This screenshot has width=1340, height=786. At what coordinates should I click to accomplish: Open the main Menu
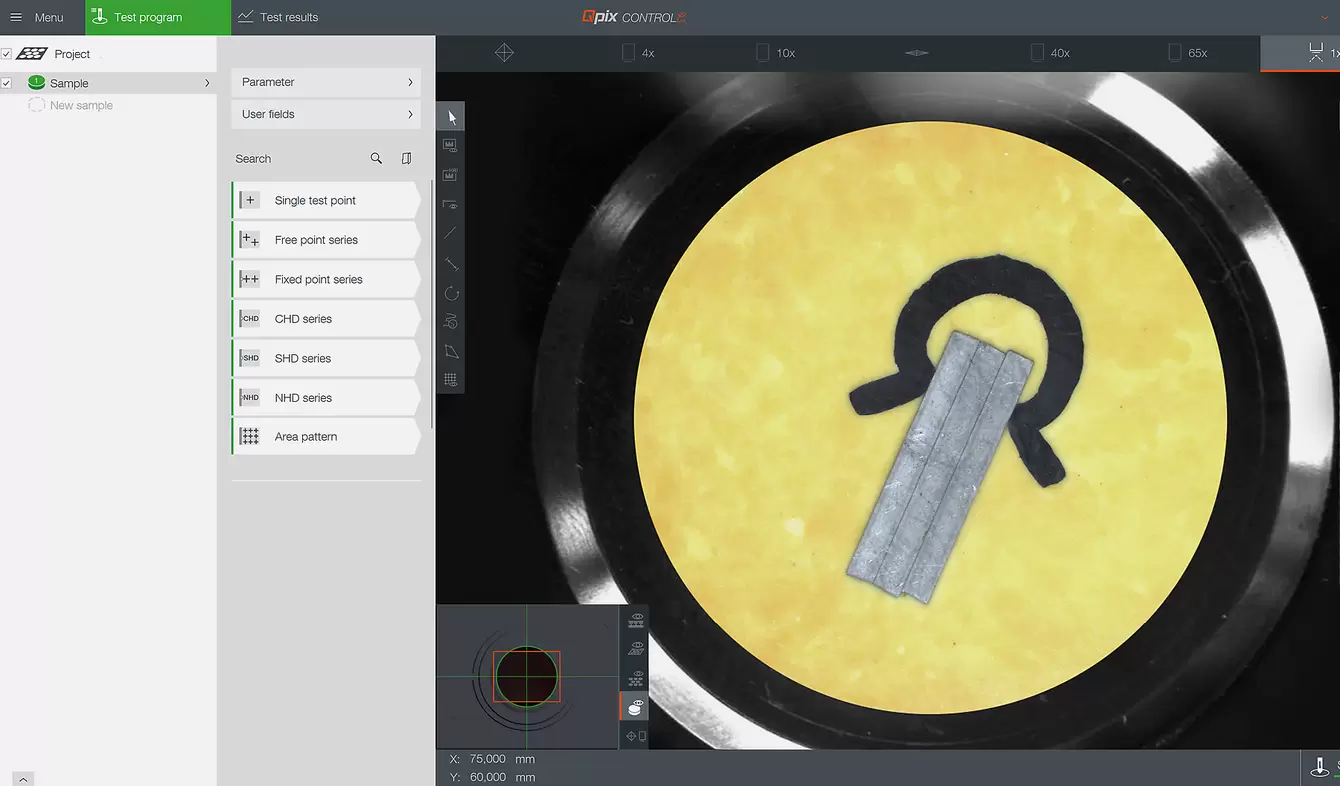click(37, 17)
